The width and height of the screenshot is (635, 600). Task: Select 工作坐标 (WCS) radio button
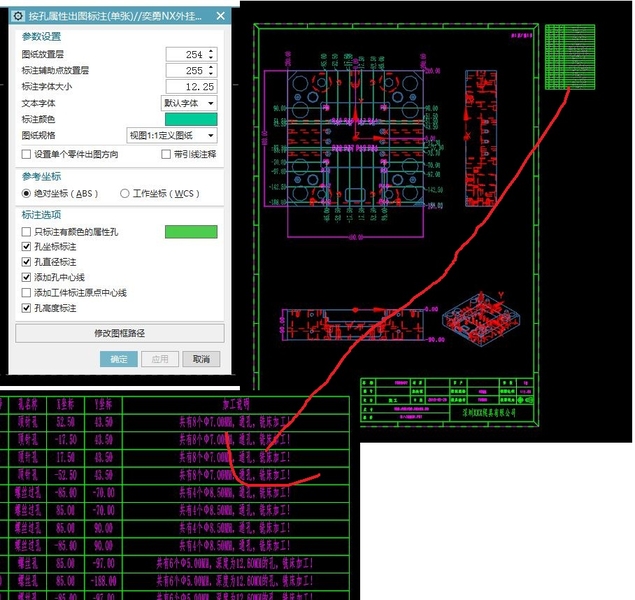125,194
